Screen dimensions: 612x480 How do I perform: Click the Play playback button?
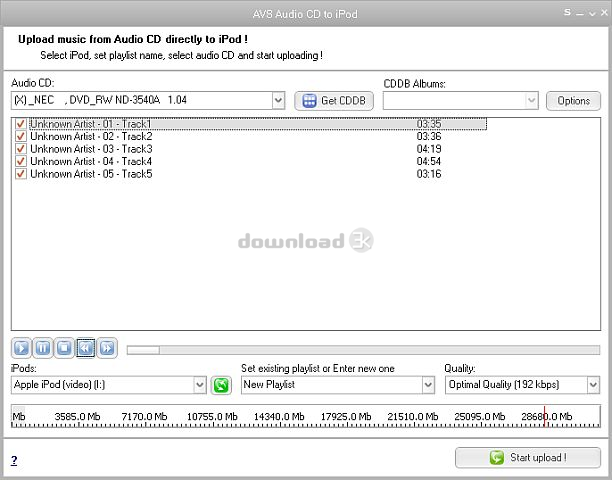click(21, 347)
